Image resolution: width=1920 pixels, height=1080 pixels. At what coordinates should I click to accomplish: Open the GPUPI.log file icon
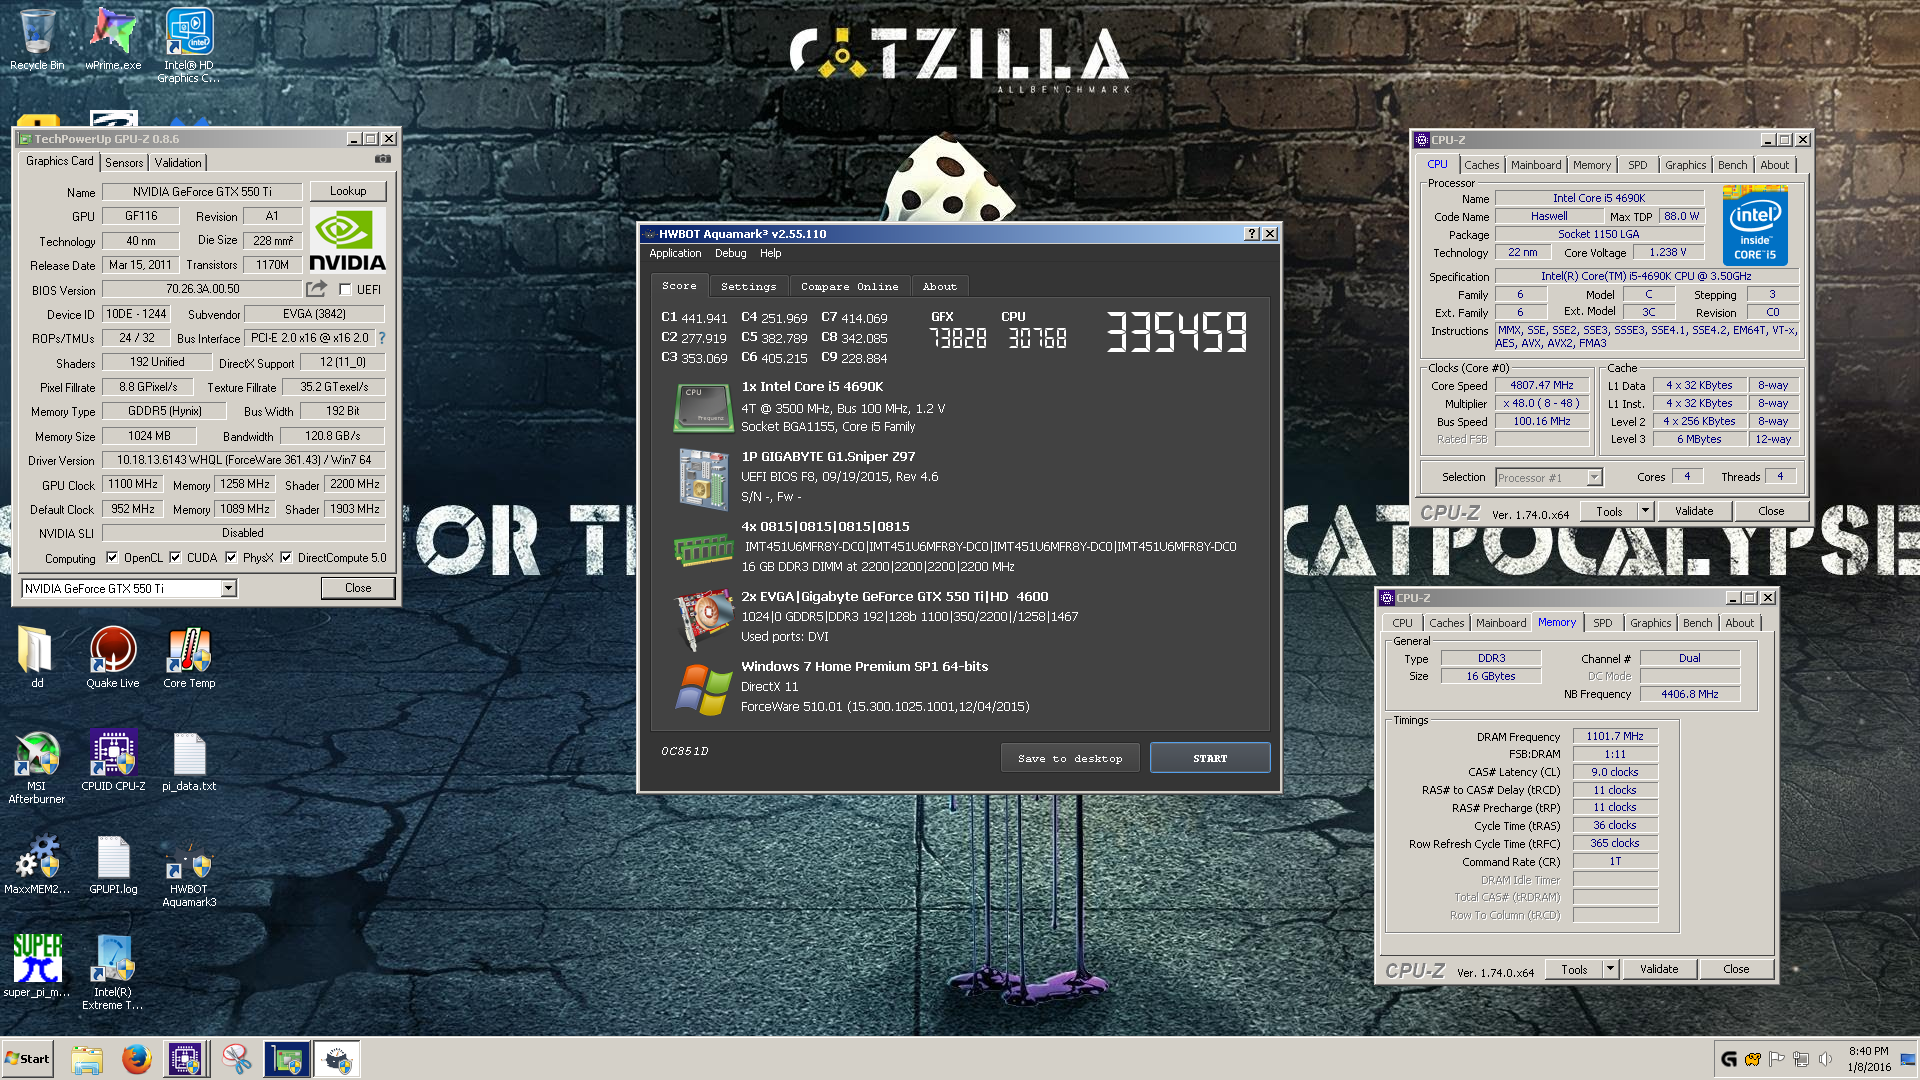click(x=113, y=863)
